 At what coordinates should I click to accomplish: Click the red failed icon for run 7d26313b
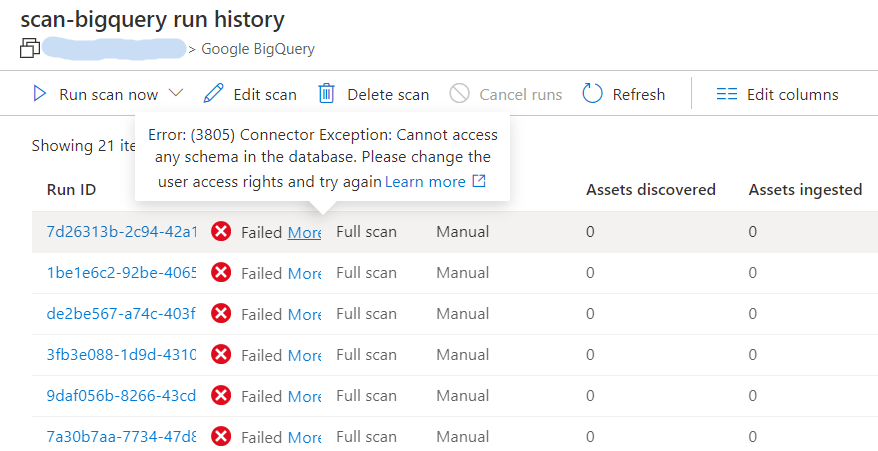pyautogui.click(x=222, y=232)
